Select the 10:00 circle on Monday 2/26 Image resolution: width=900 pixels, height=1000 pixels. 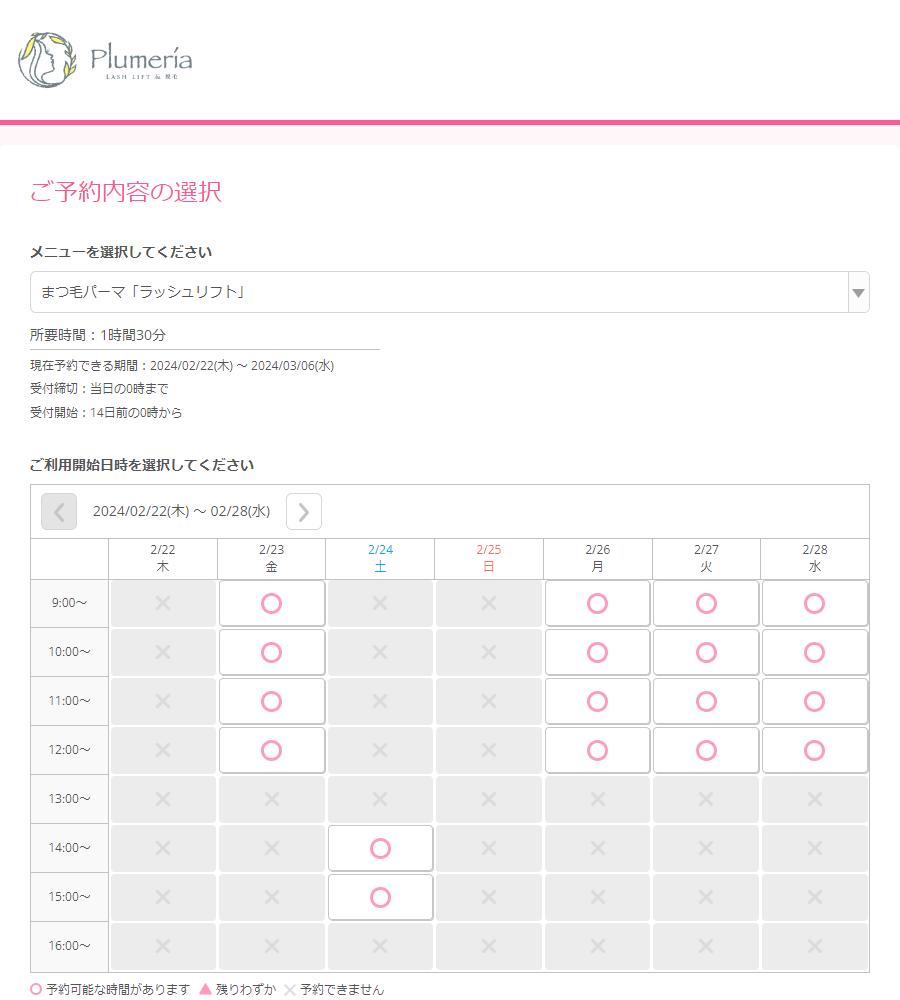coord(597,652)
